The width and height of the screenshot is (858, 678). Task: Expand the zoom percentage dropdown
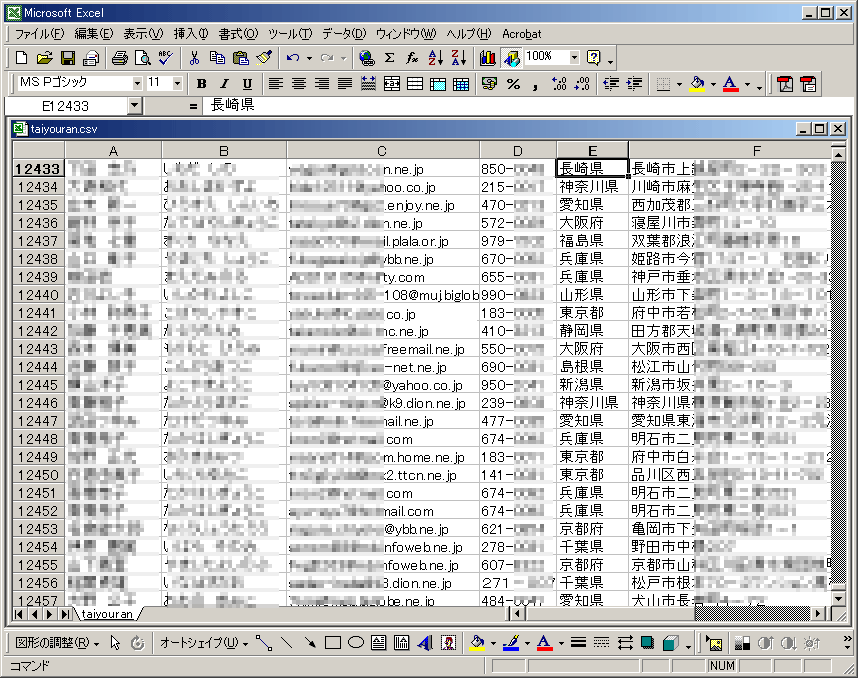(x=574, y=58)
